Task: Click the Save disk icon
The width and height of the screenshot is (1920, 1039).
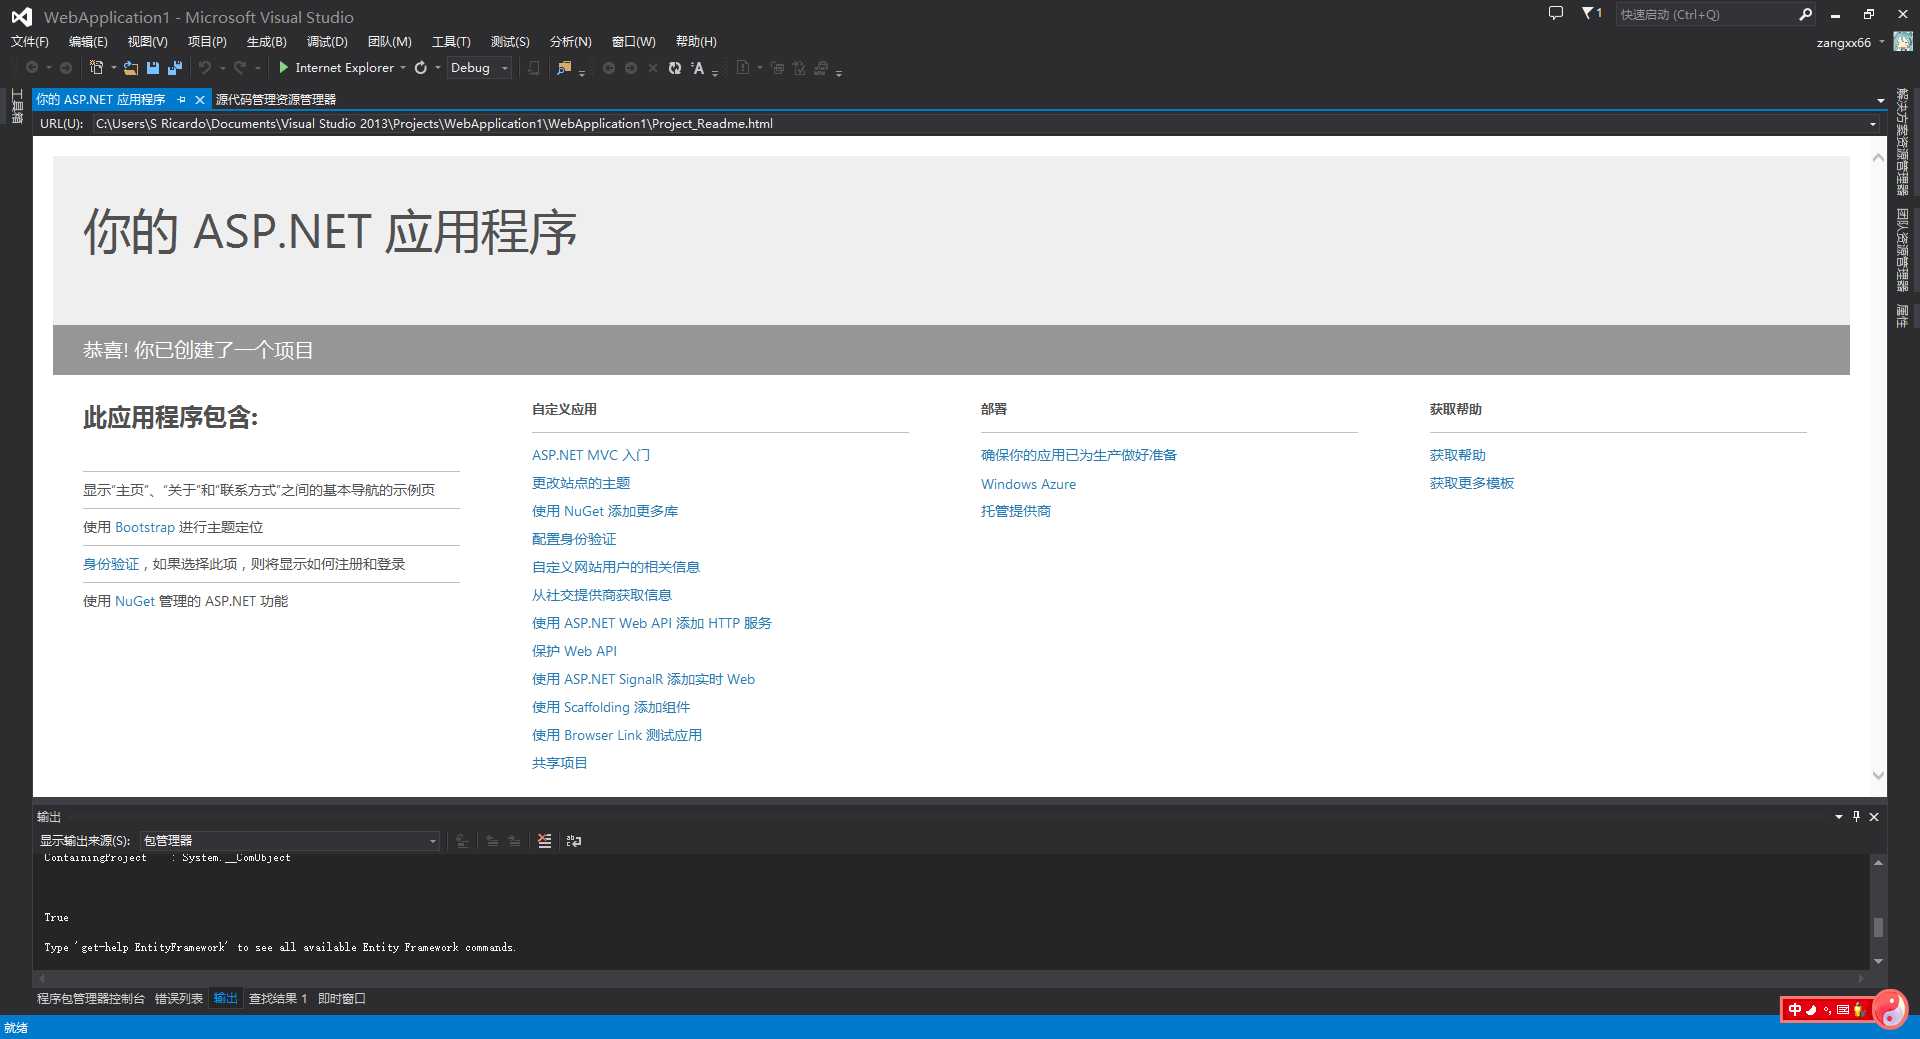Action: pos(153,68)
